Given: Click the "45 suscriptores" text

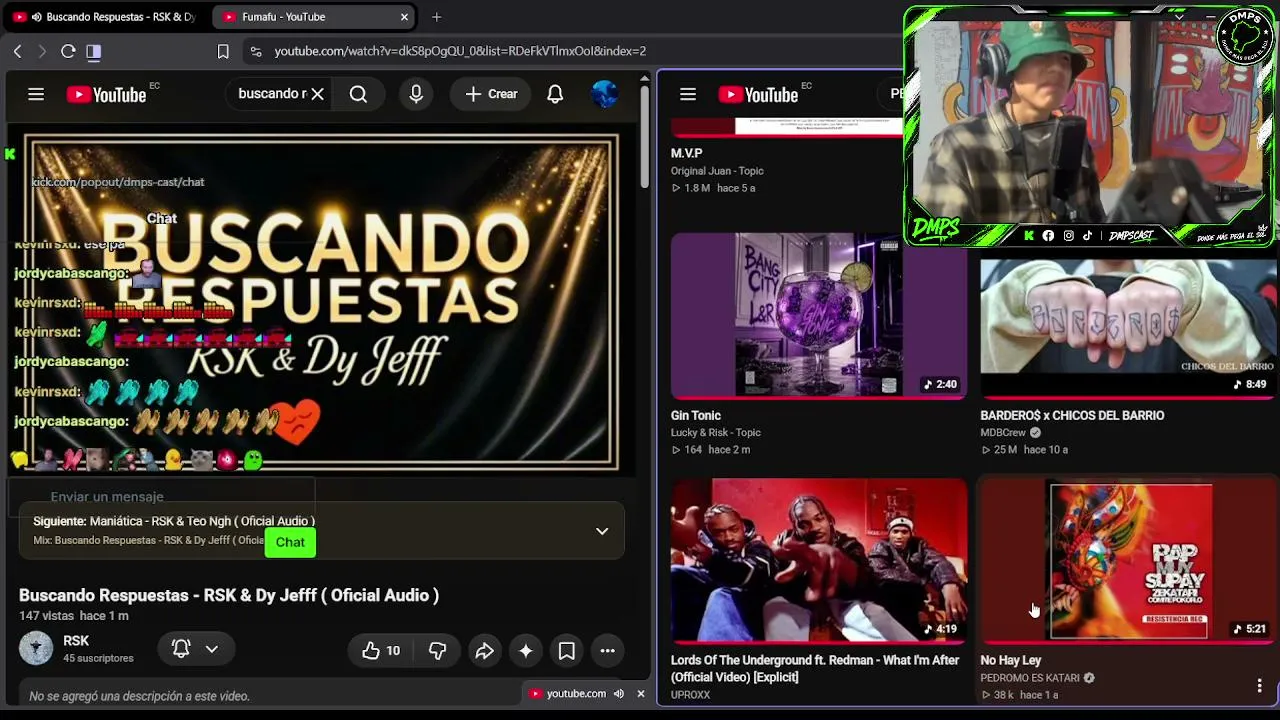Looking at the screenshot, I should click(x=98, y=659).
